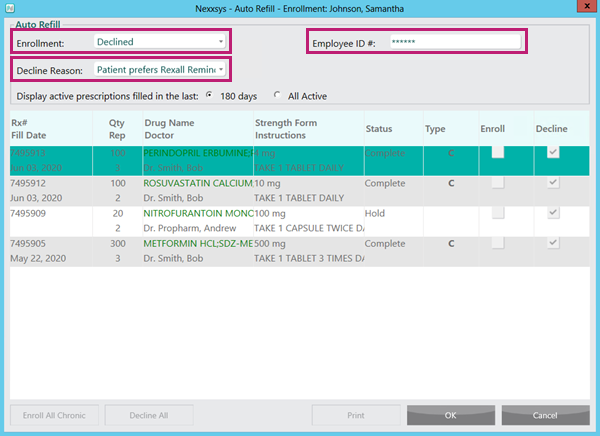Sort by the Status column header
The image size is (600, 436).
pos(379,129)
